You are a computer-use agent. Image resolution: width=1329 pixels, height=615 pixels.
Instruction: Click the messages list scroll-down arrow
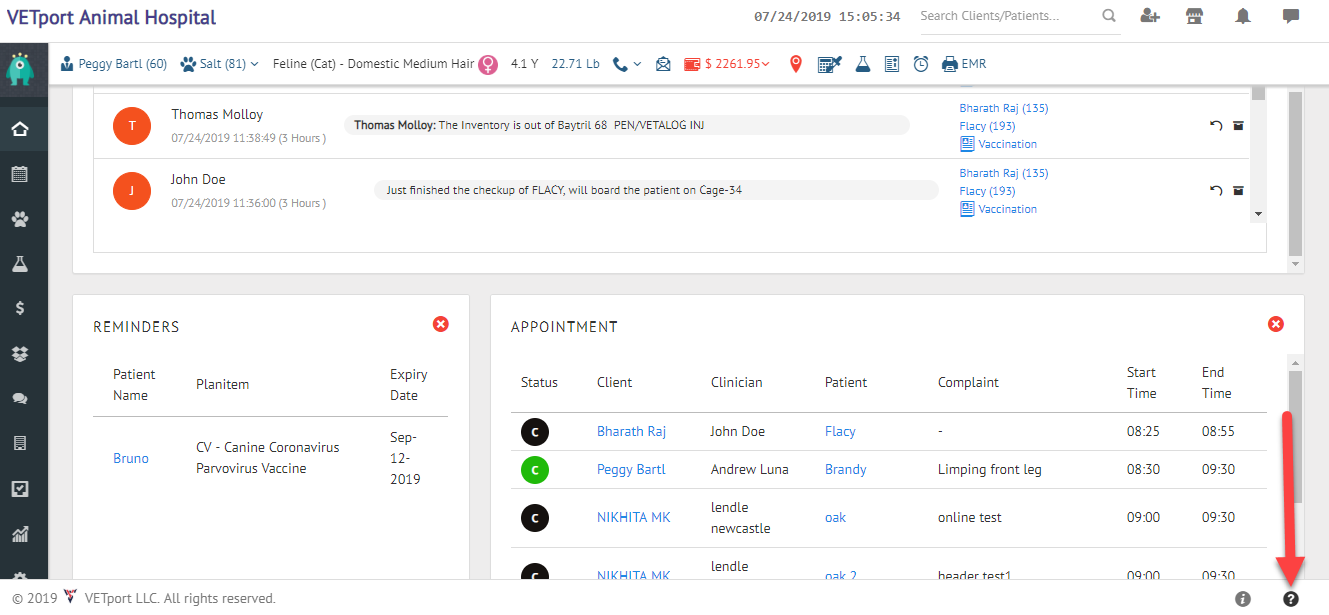(x=1258, y=214)
